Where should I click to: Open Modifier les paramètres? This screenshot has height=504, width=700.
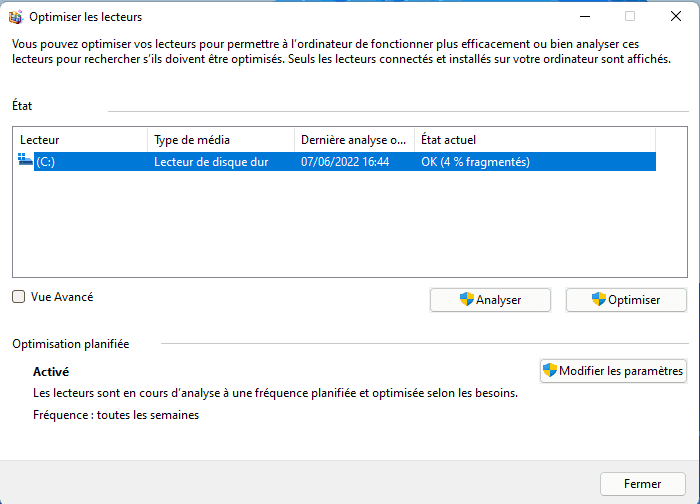click(613, 371)
